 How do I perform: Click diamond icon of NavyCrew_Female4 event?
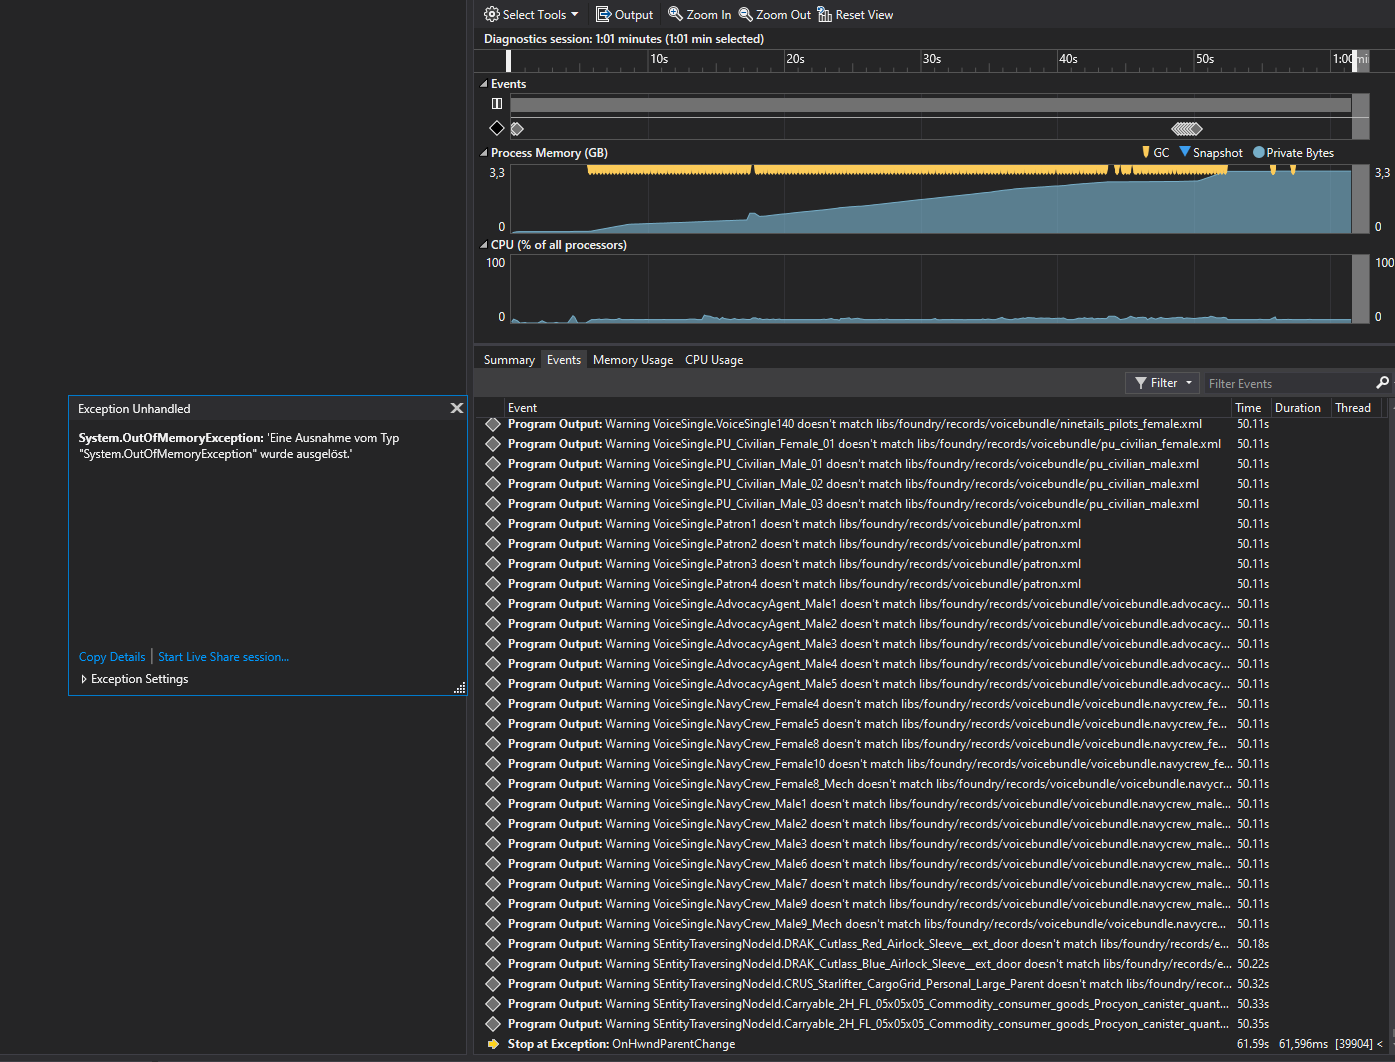tap(493, 704)
